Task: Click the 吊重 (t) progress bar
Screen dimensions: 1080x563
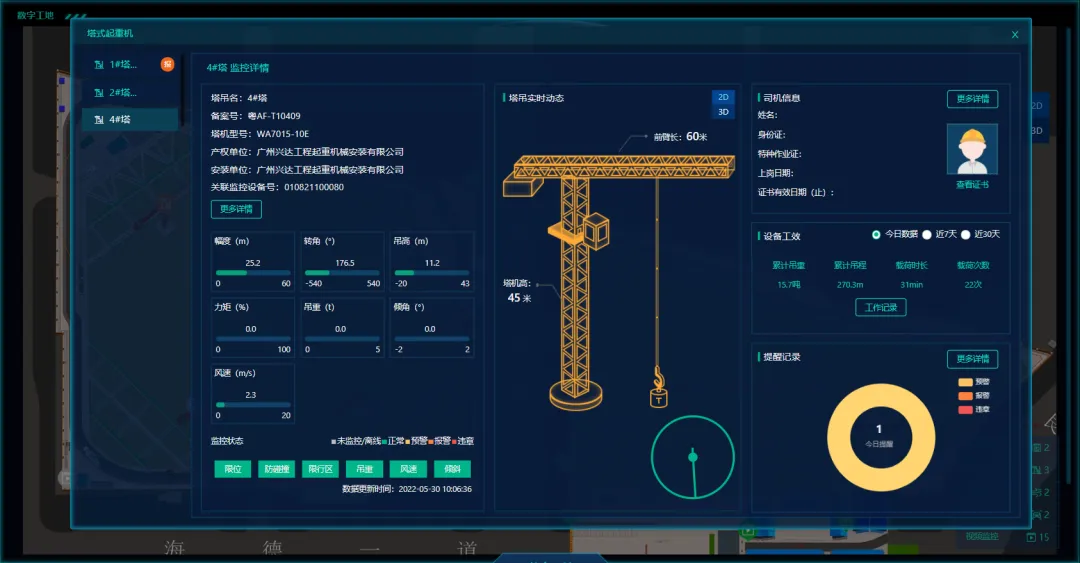Action: pos(342,339)
